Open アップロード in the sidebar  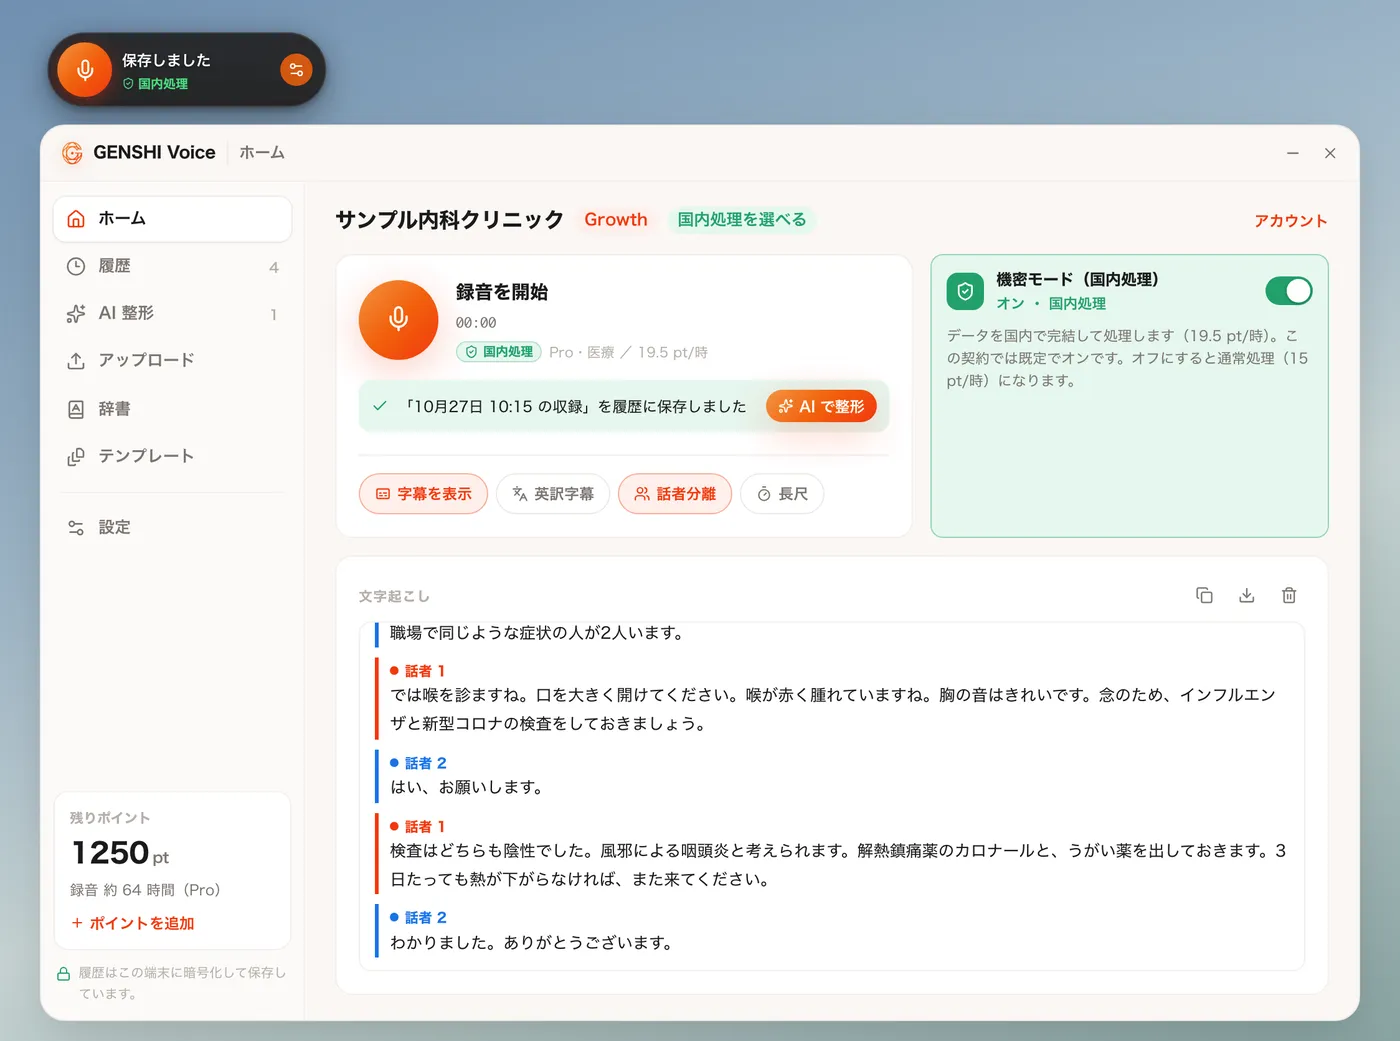click(172, 360)
